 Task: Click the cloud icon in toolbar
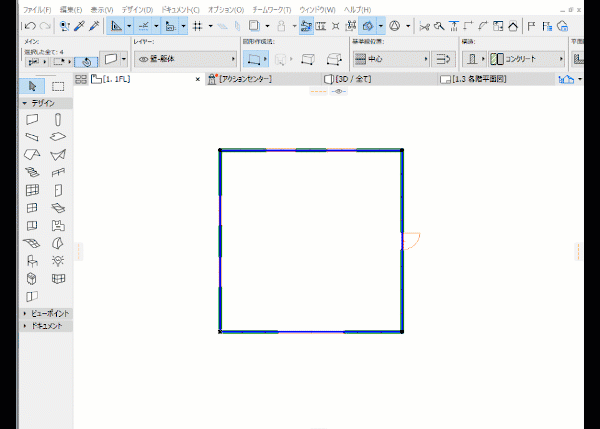[x=562, y=26]
